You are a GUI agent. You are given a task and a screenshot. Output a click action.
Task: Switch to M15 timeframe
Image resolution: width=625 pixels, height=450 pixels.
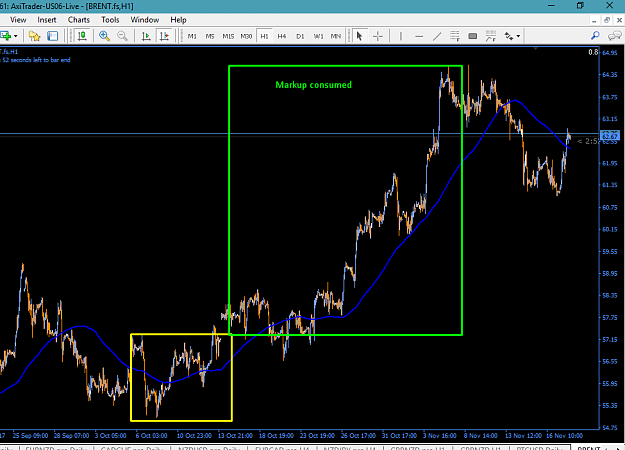pyautogui.click(x=228, y=36)
